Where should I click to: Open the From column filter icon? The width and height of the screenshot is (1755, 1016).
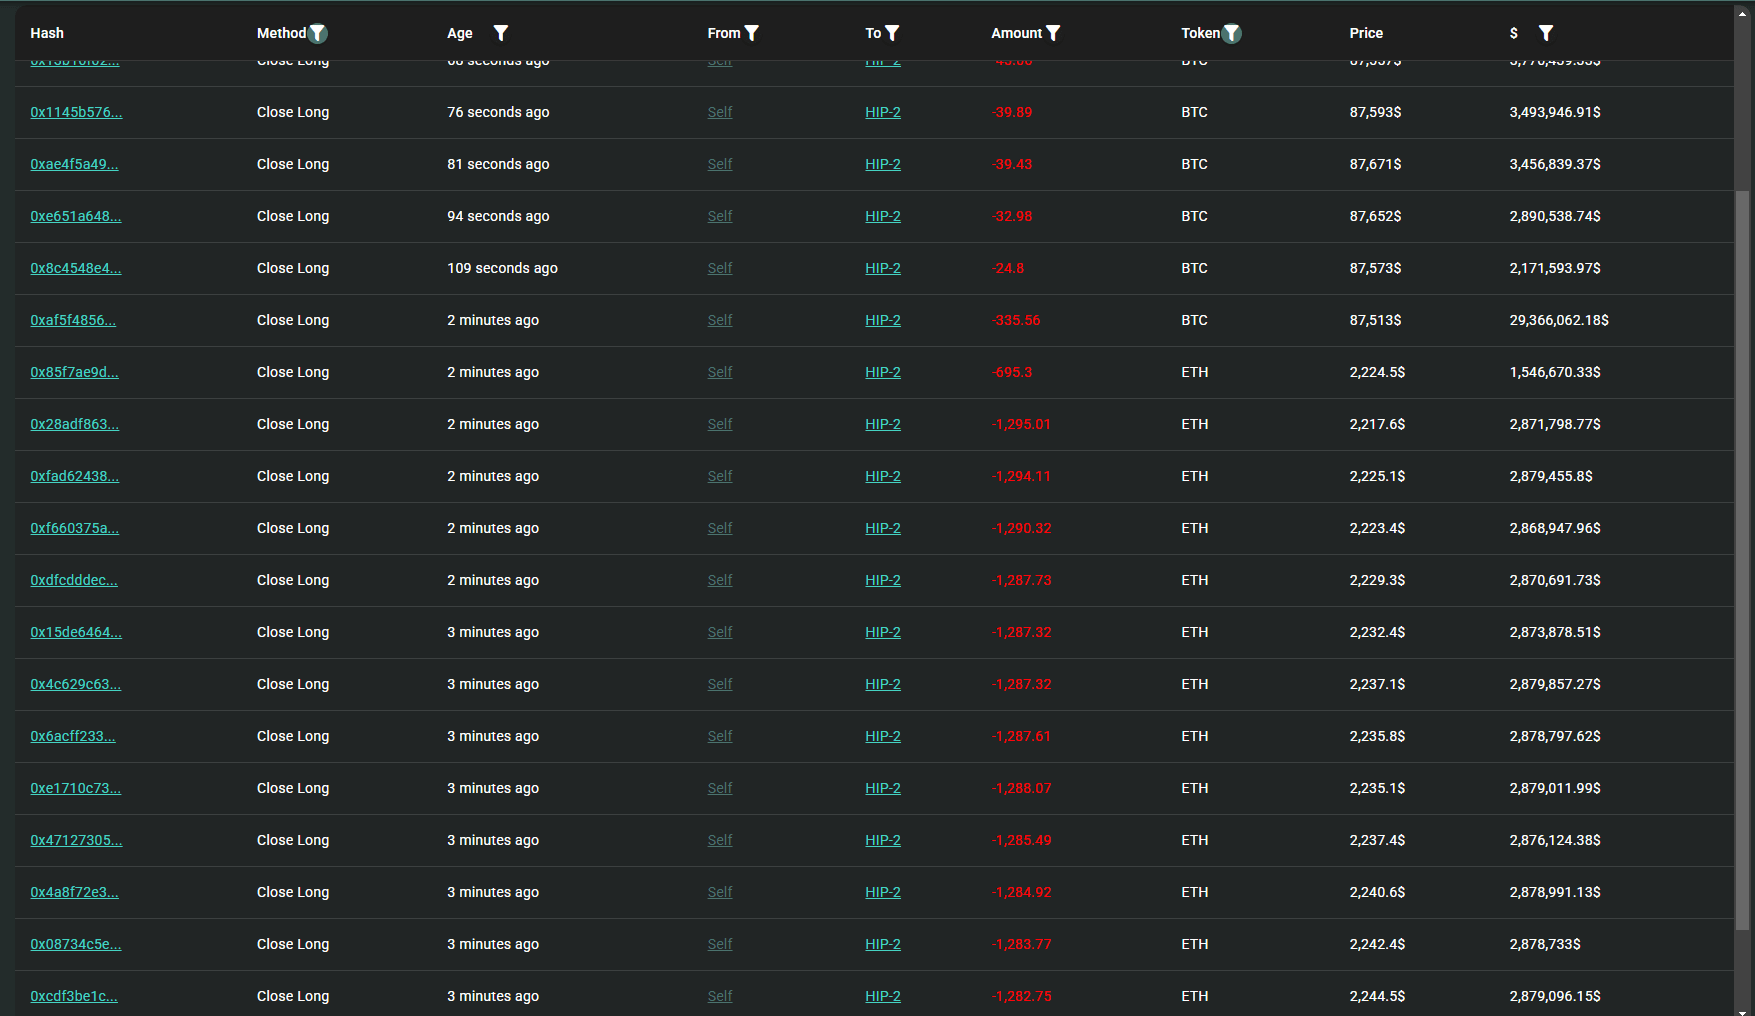(x=752, y=33)
